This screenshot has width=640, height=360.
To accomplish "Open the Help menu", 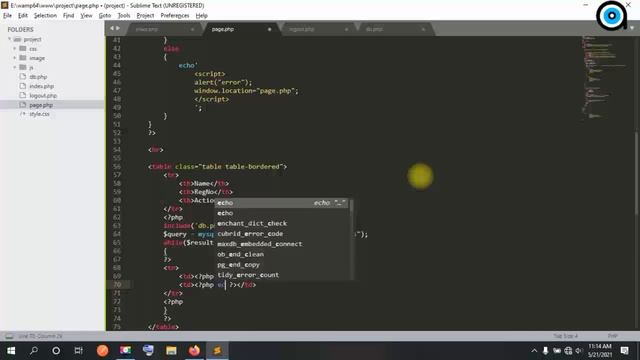I will (x=202, y=16).
